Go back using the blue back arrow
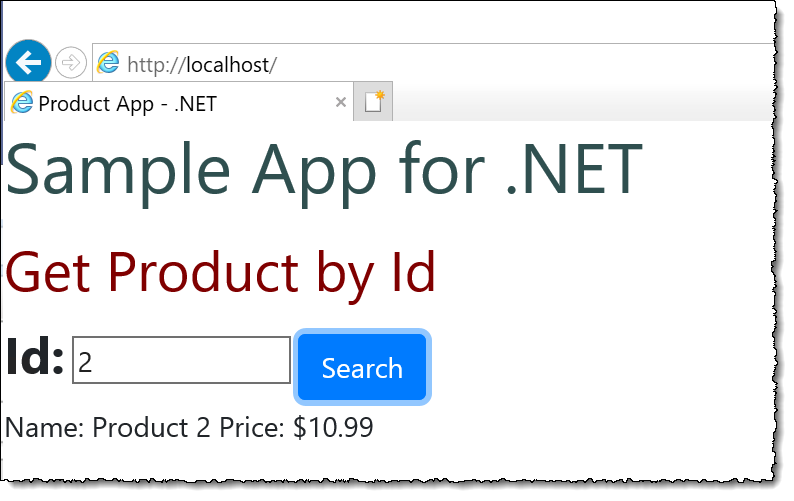 point(28,62)
